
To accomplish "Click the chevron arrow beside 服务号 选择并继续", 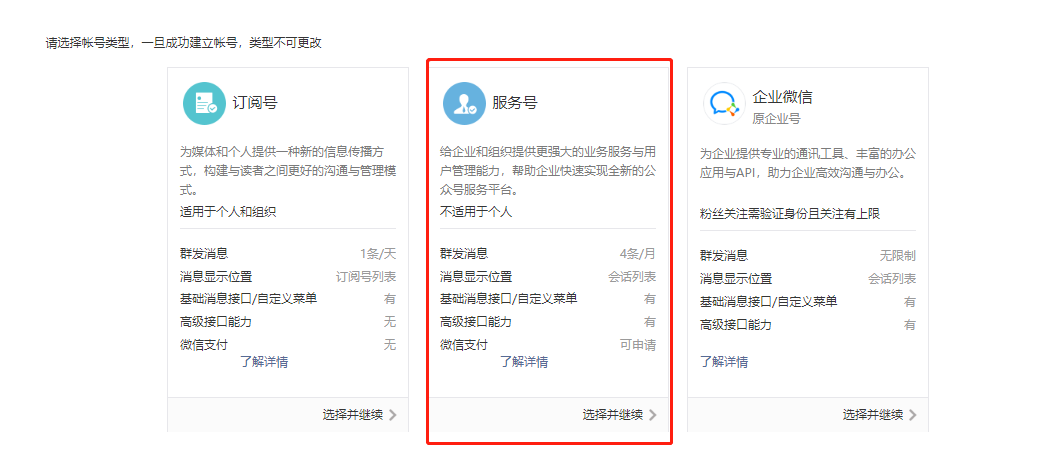I will click(x=652, y=415).
